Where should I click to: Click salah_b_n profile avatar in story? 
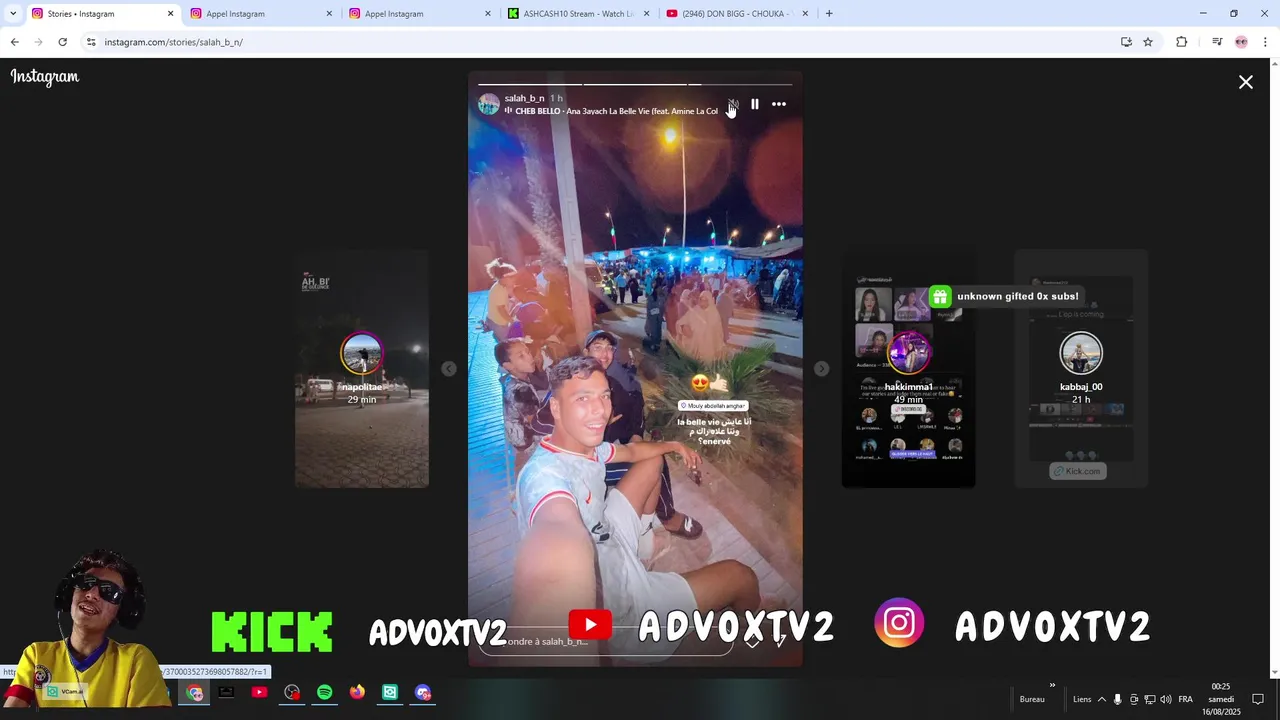pyautogui.click(x=489, y=104)
